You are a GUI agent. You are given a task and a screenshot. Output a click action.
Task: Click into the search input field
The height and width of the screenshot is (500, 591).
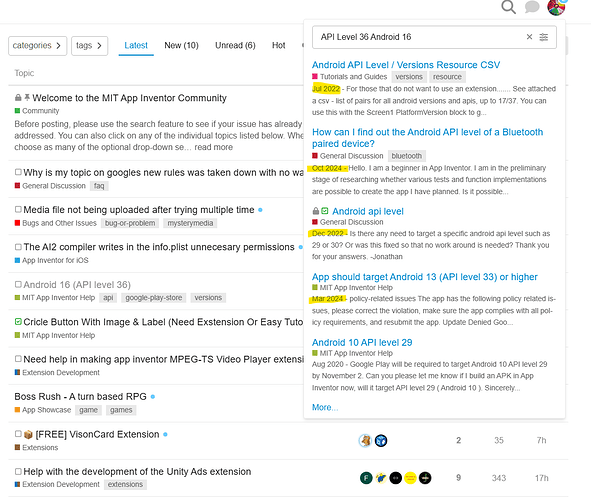(418, 37)
